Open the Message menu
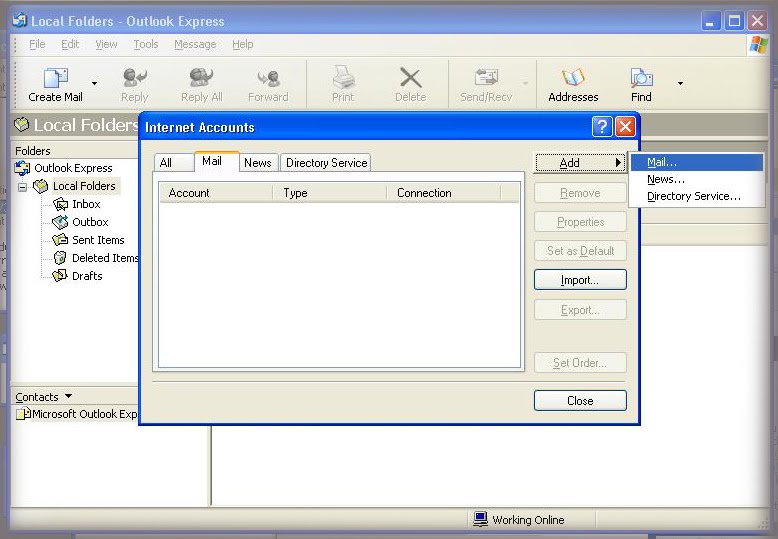 pos(195,45)
